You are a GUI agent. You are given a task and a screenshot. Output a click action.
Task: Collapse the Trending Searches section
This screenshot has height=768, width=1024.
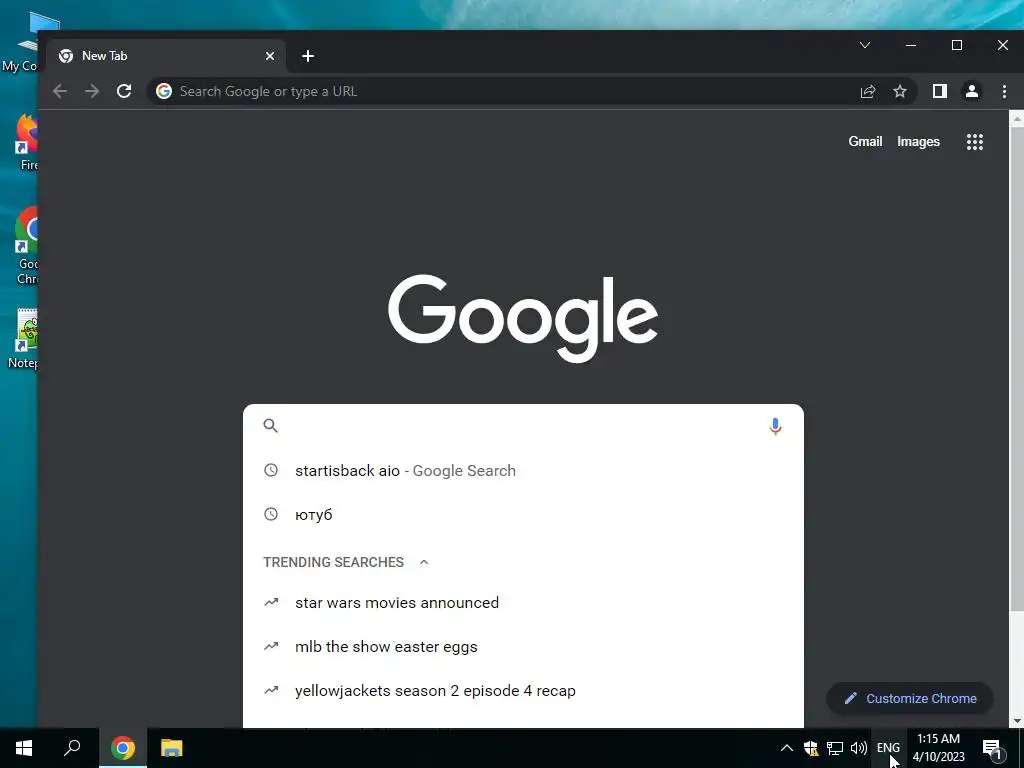click(x=424, y=562)
